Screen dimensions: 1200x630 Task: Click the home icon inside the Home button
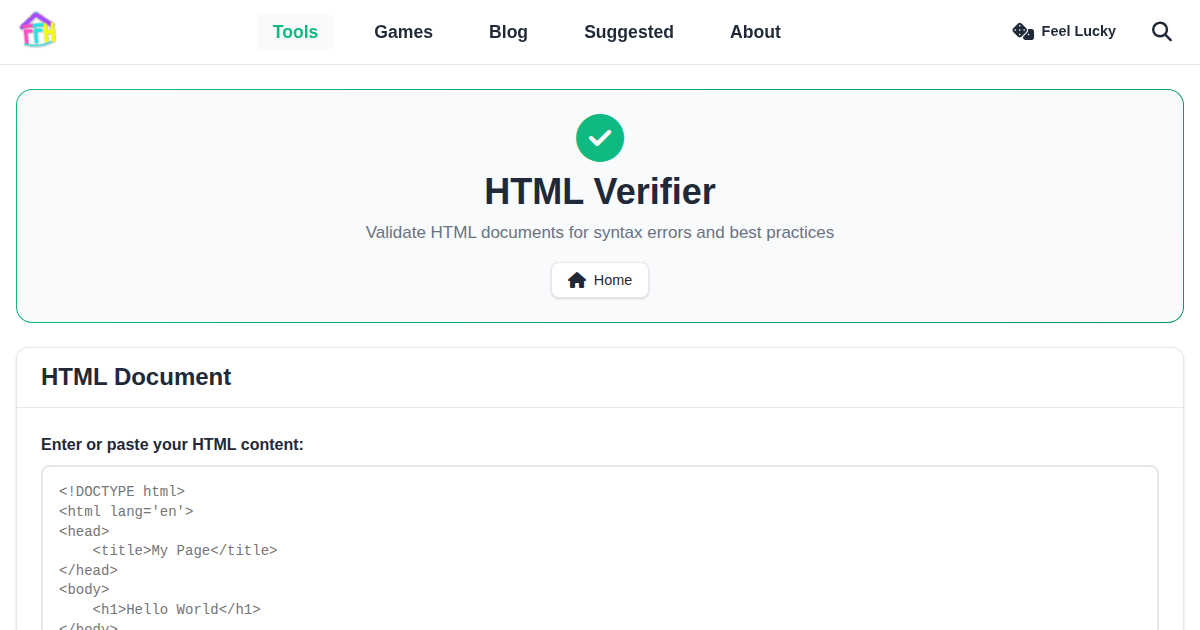coord(575,279)
